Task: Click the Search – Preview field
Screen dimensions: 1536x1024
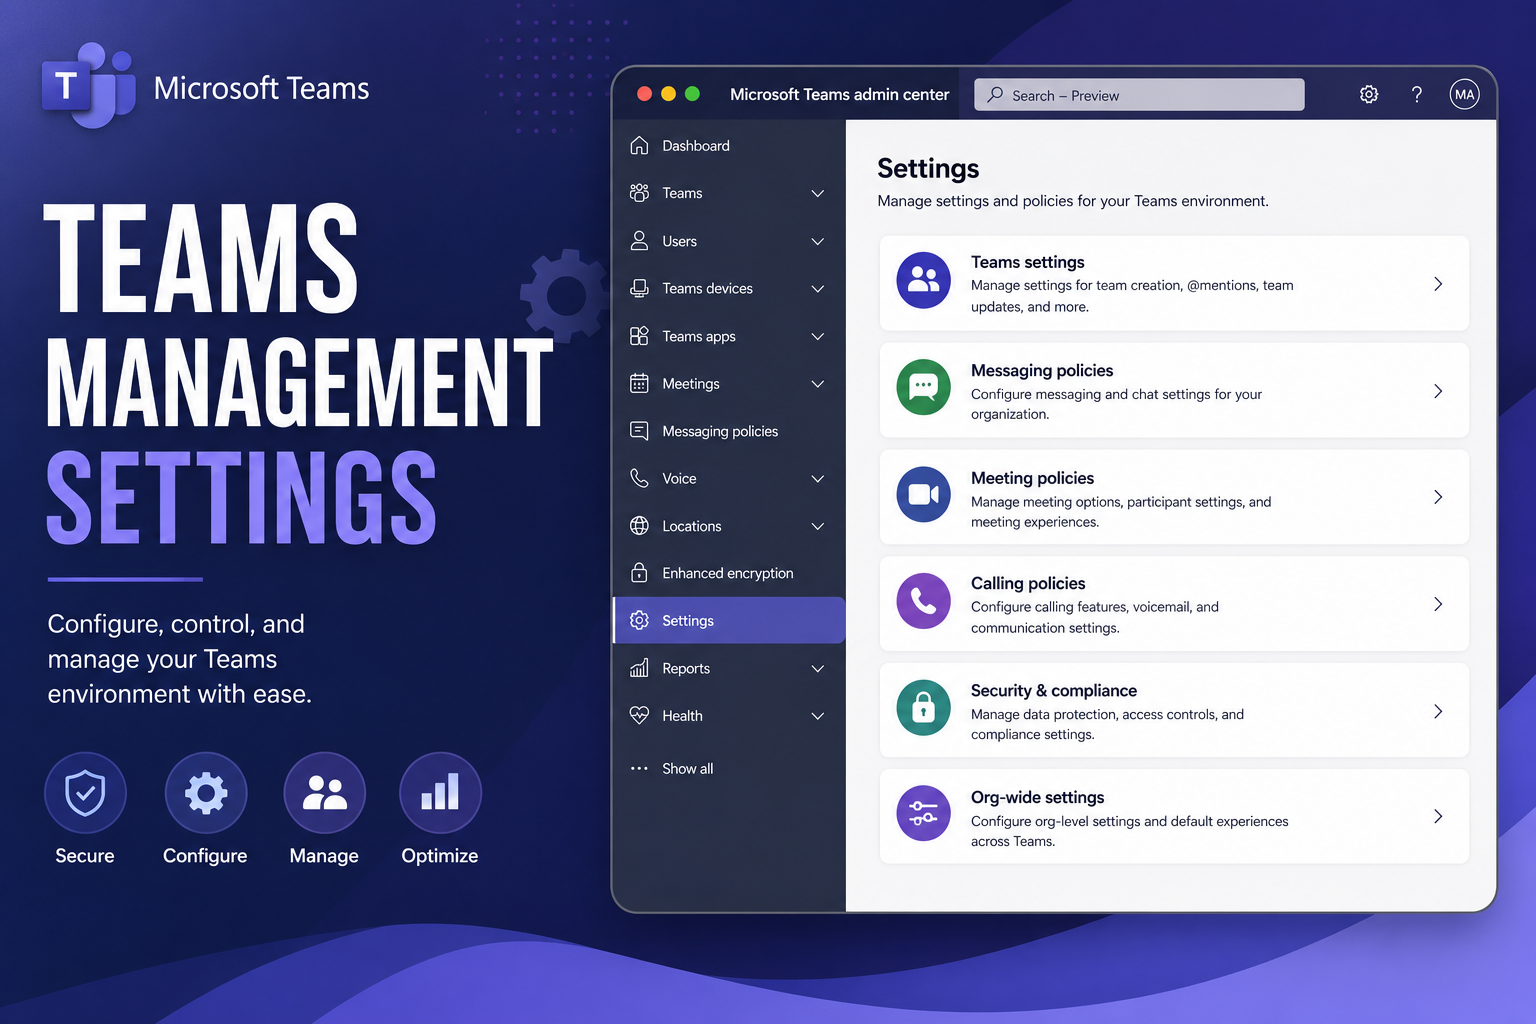Action: pos(1139,95)
